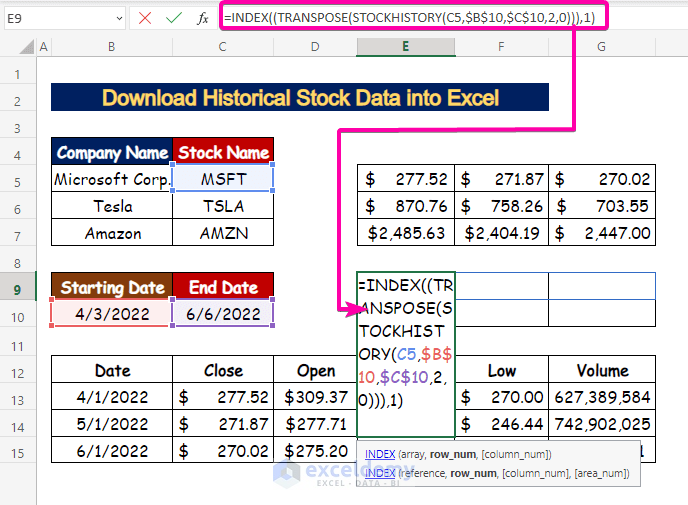Image resolution: width=688 pixels, height=505 pixels.
Task: Click the Name Box showing E9
Action: pos(65,18)
